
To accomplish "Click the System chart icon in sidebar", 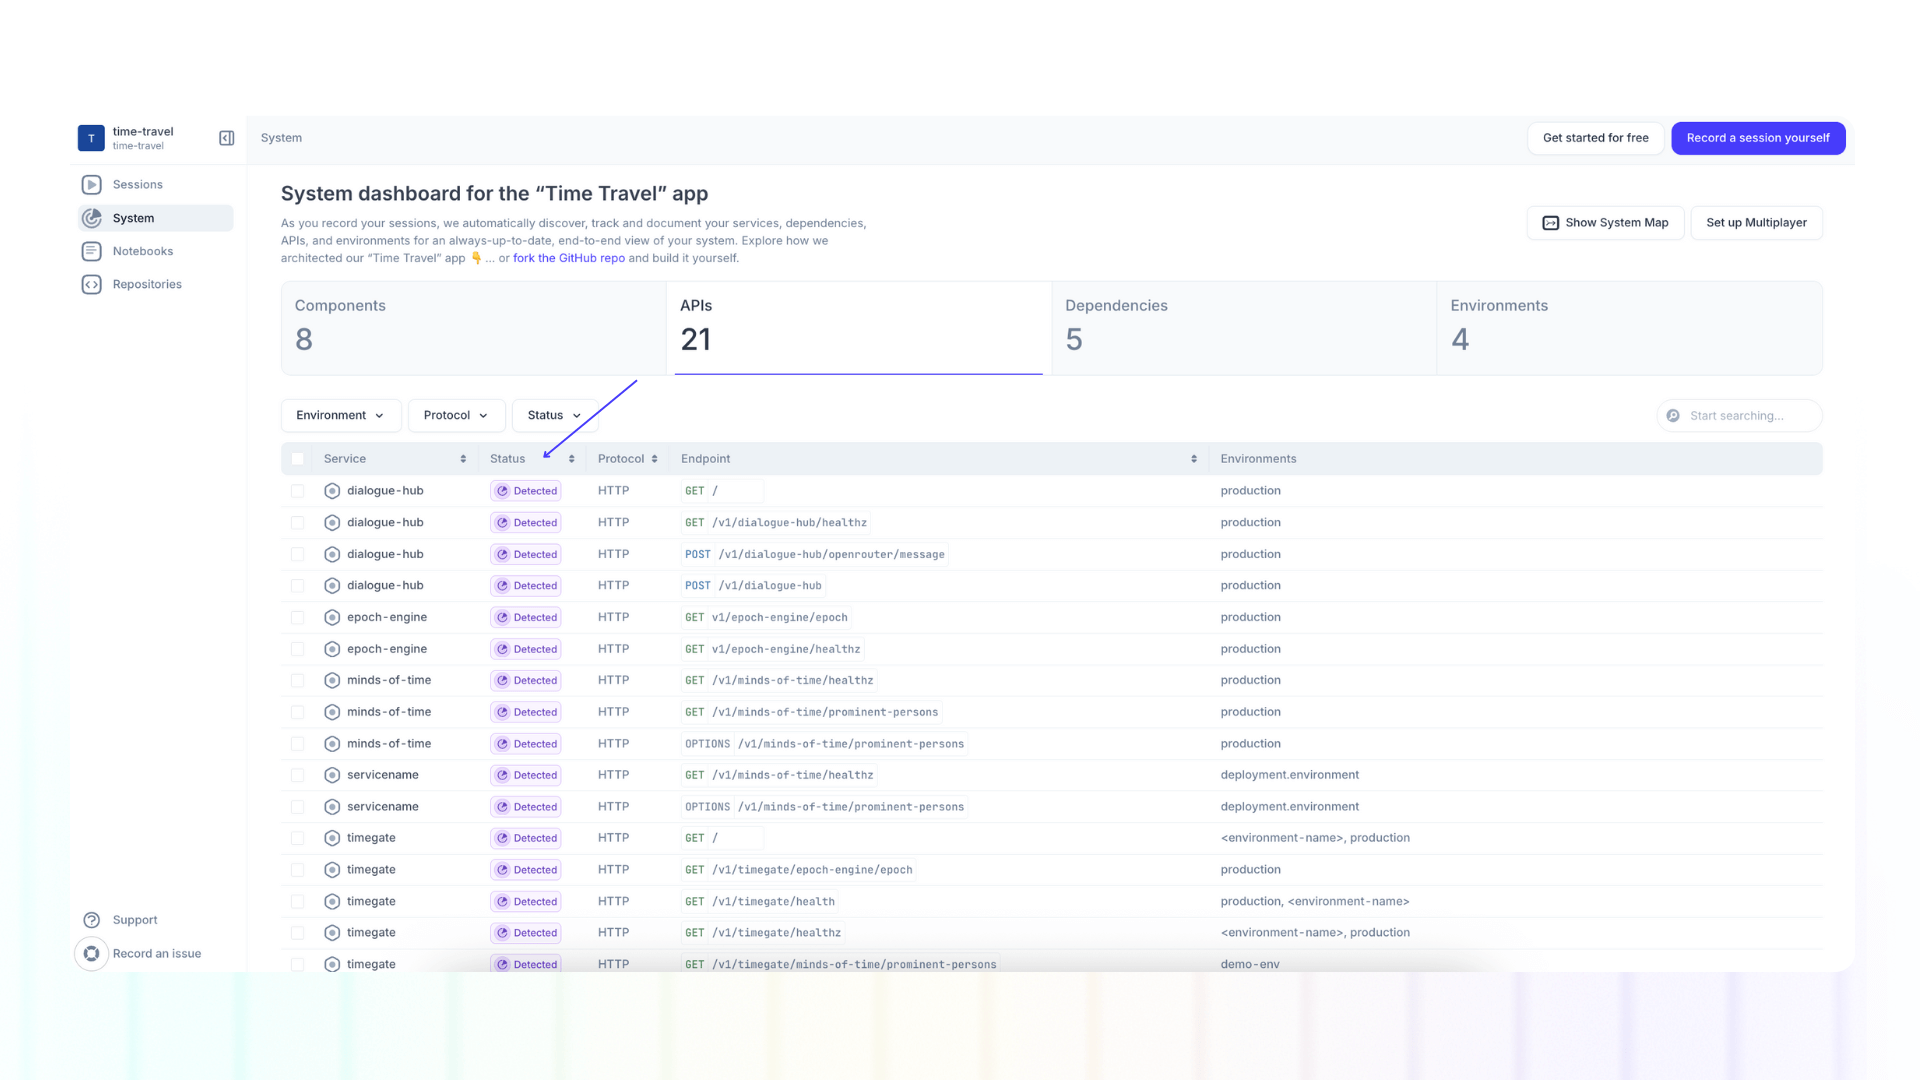I will (x=92, y=218).
